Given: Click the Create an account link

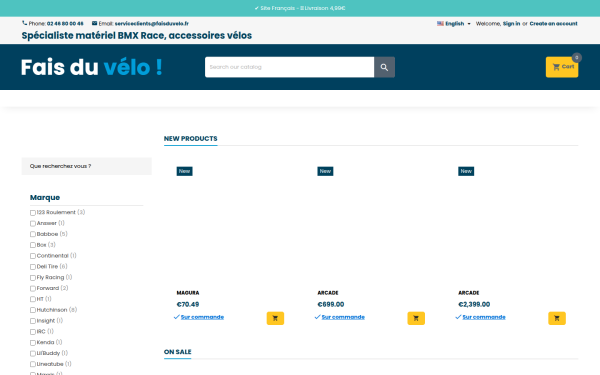Looking at the screenshot, I should pos(553,23).
